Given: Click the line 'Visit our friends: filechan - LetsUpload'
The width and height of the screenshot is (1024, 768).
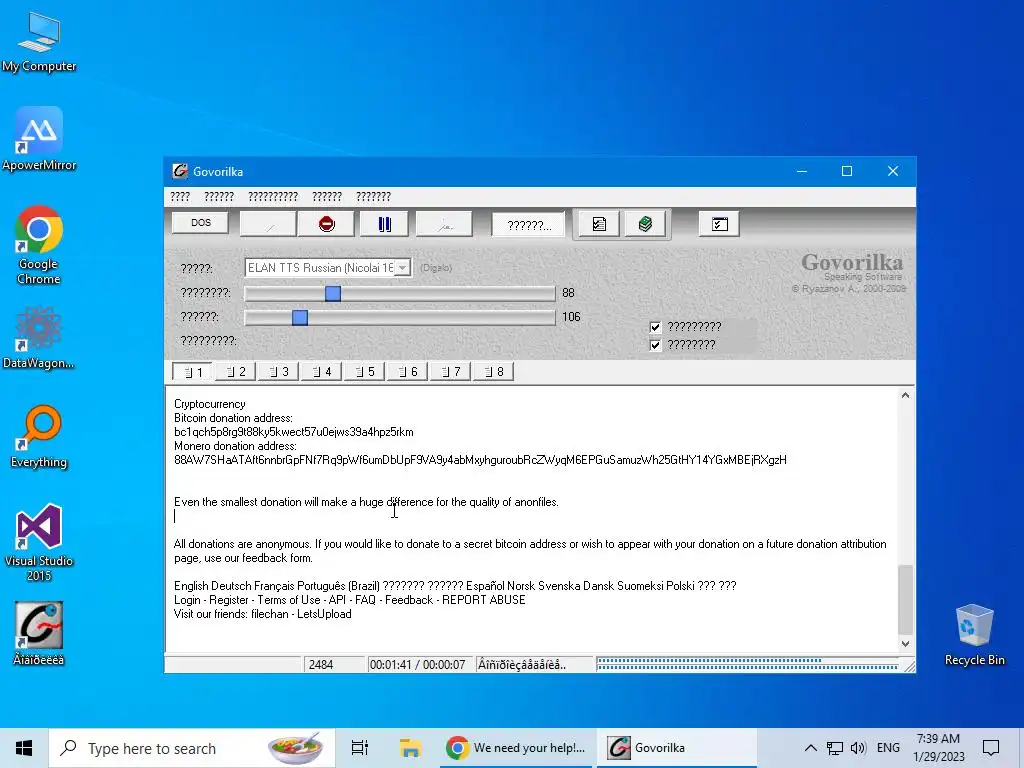Looking at the screenshot, I should click(263, 614).
